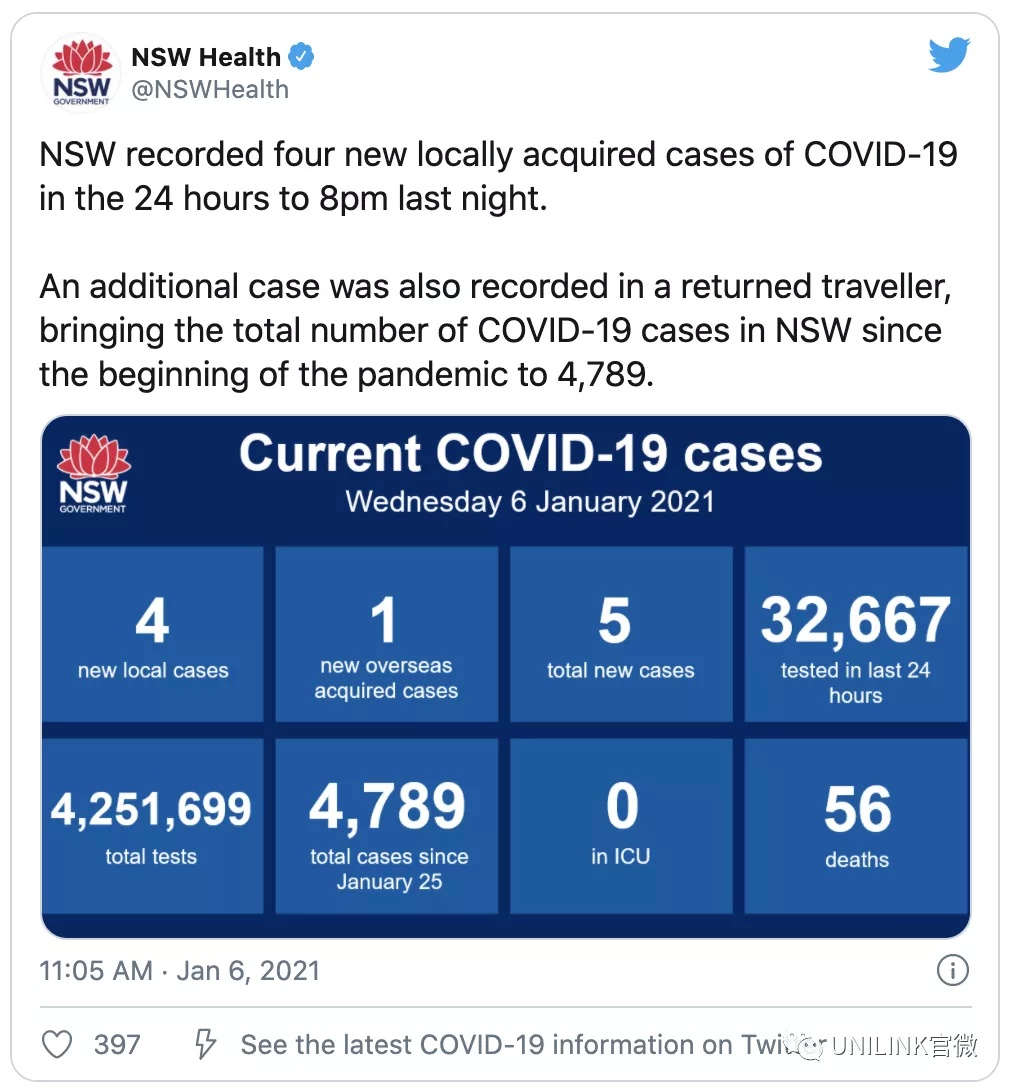Open the NSW Health profile avatar
The image size is (1010, 1090).
click(81, 73)
